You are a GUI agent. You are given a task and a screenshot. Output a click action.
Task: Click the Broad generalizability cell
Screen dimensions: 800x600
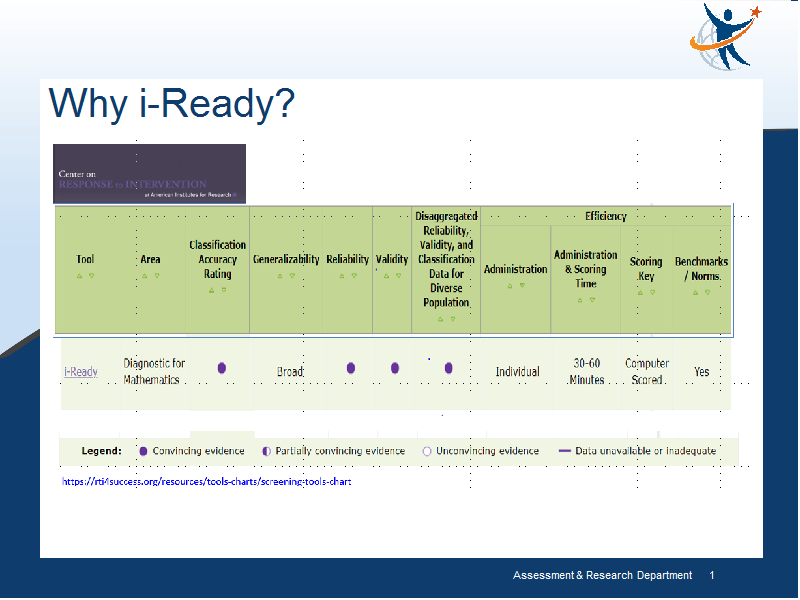coord(290,372)
